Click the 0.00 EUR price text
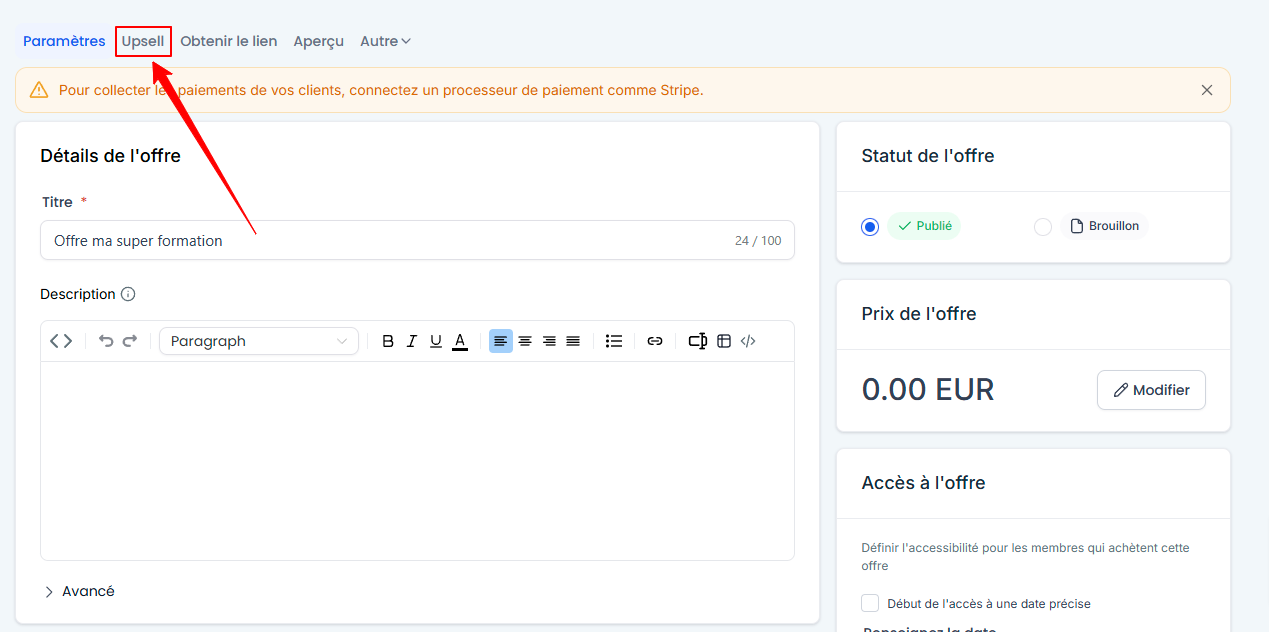Image resolution: width=1269 pixels, height=632 pixels. 928,389
